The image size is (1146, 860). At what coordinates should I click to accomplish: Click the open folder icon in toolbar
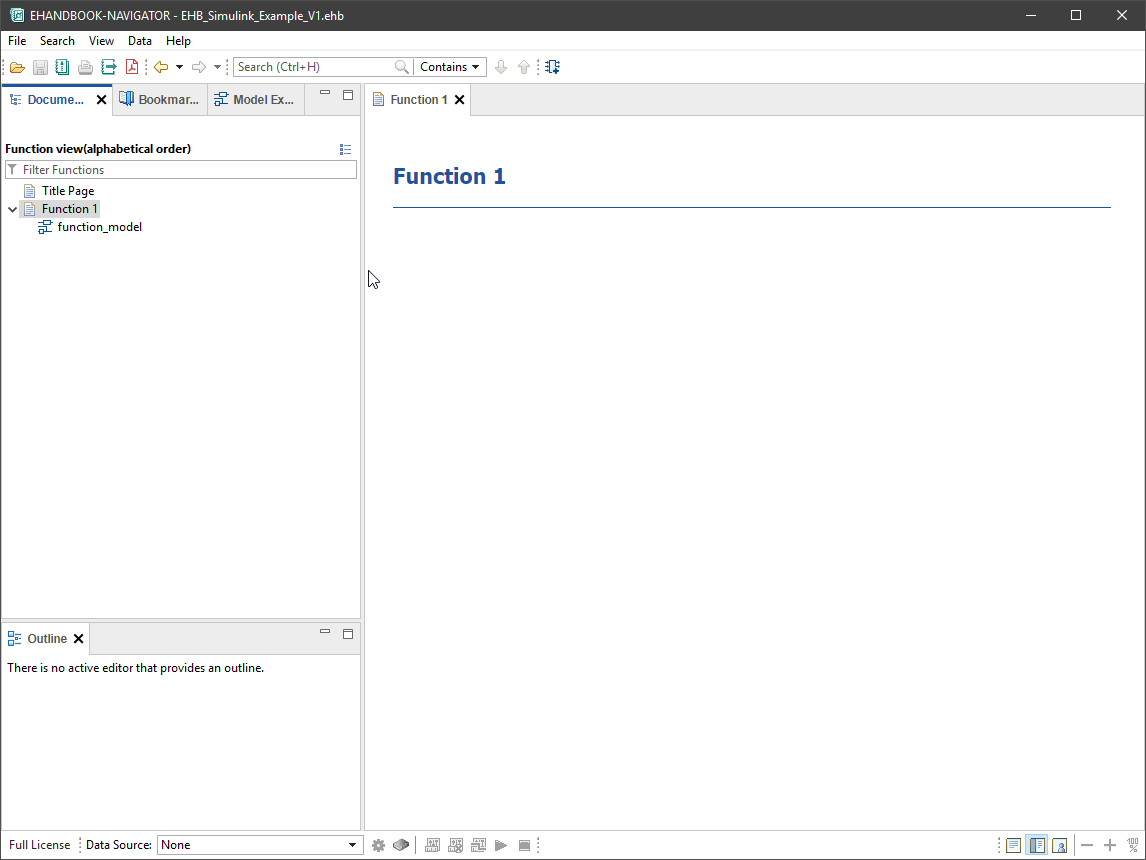[17, 67]
